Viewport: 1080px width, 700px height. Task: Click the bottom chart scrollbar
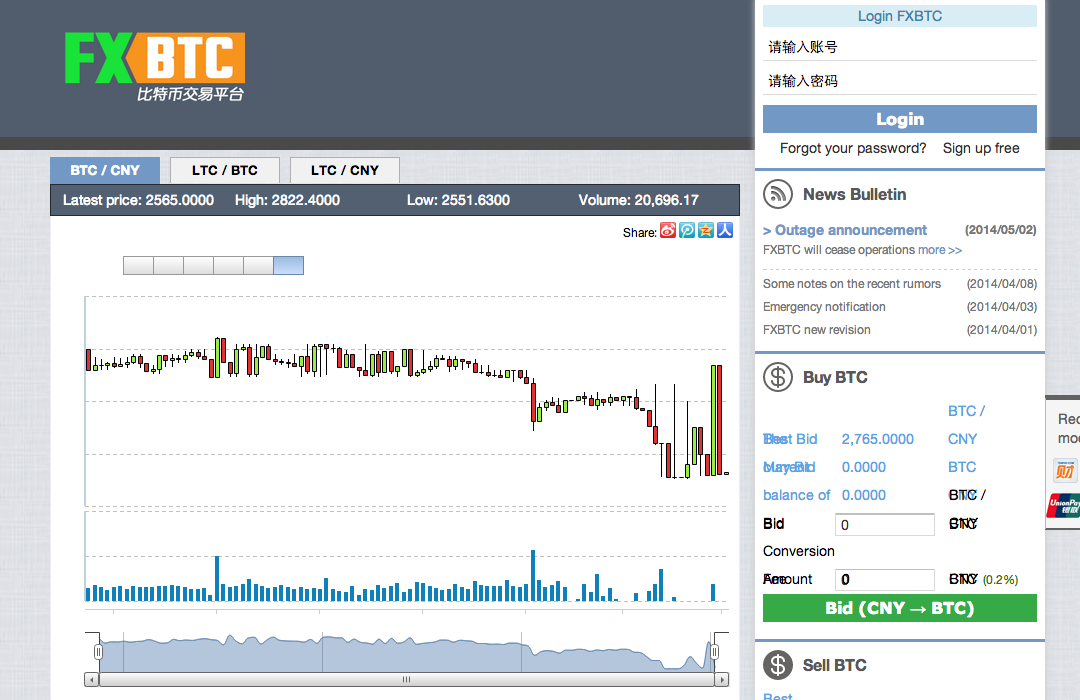405,678
